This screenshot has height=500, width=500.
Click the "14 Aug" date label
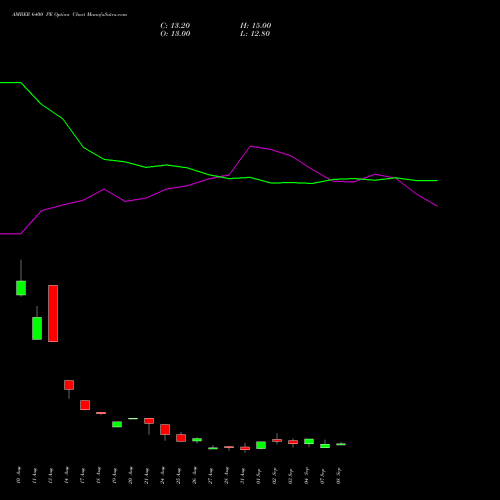click(x=66, y=475)
